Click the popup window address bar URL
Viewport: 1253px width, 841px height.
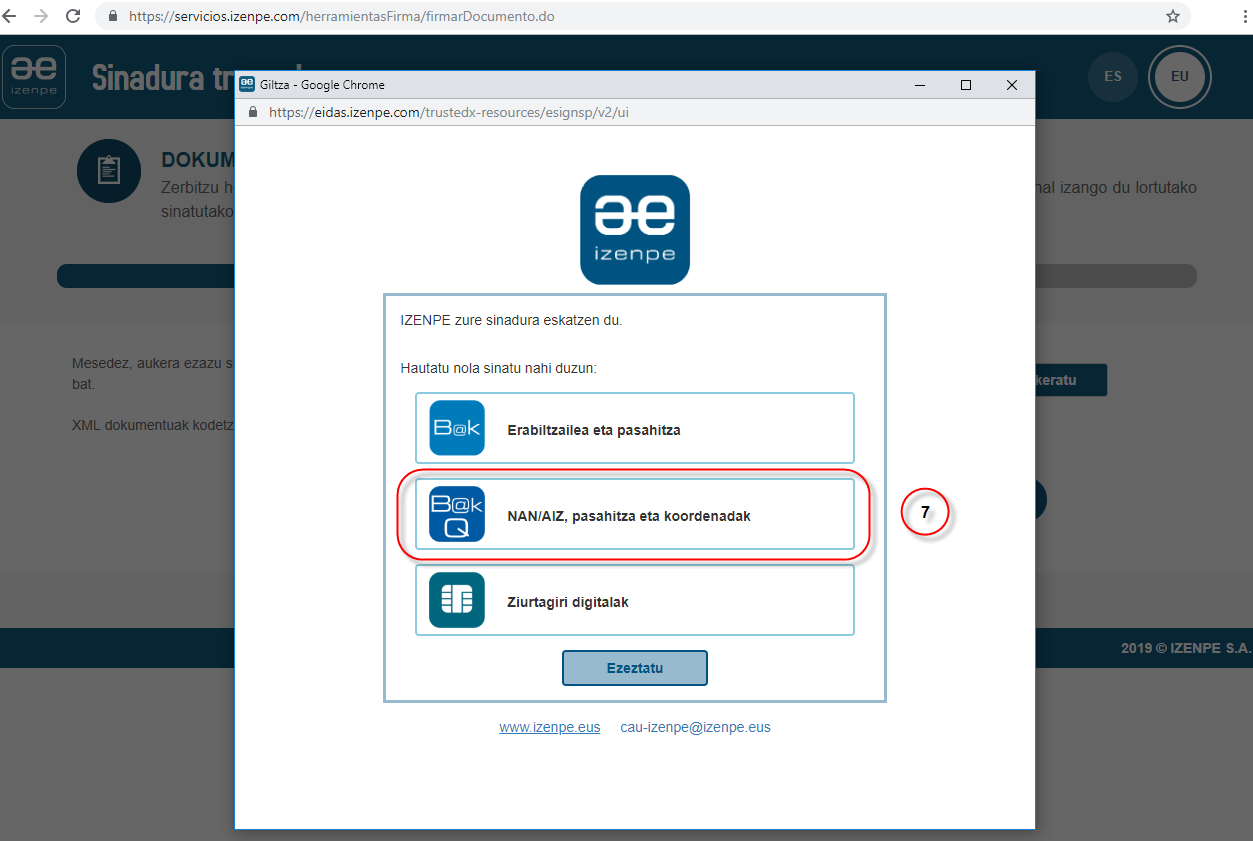[x=449, y=113]
